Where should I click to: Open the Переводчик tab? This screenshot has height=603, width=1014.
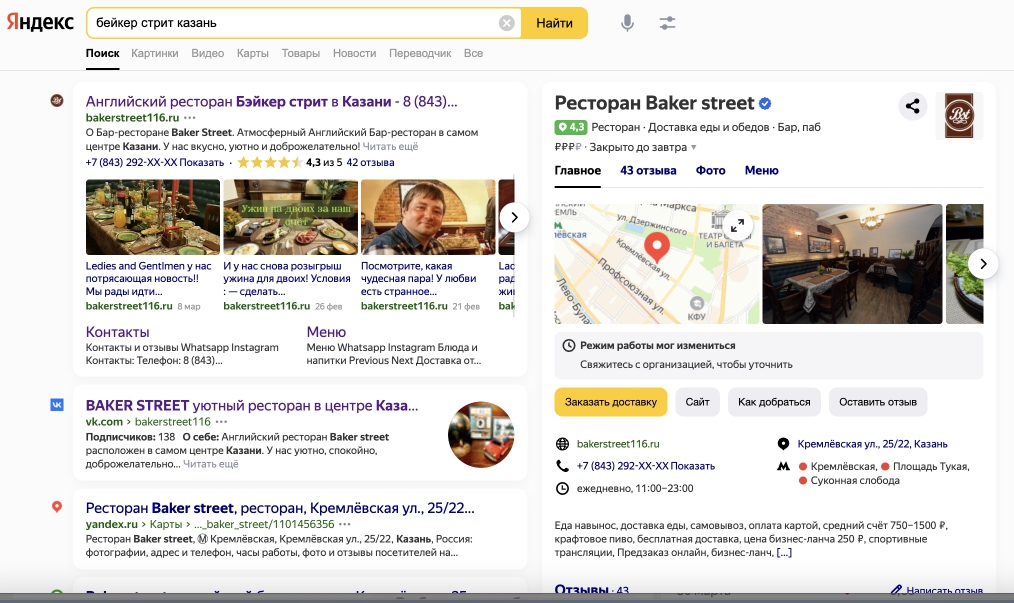click(420, 53)
